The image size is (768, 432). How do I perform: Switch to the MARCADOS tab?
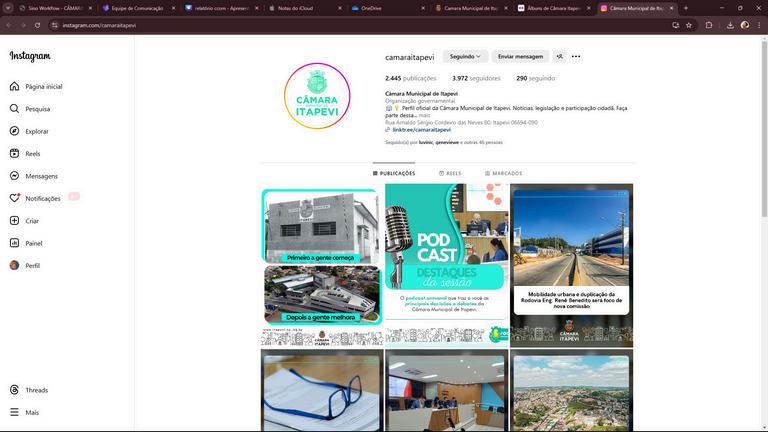pos(504,173)
